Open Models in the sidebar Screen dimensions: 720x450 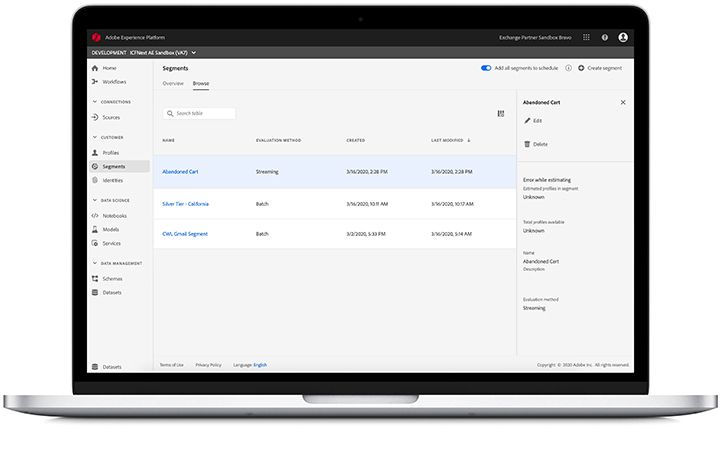(x=111, y=229)
